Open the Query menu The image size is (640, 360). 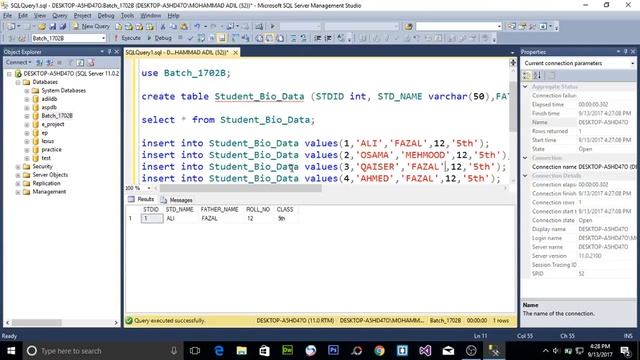60,16
